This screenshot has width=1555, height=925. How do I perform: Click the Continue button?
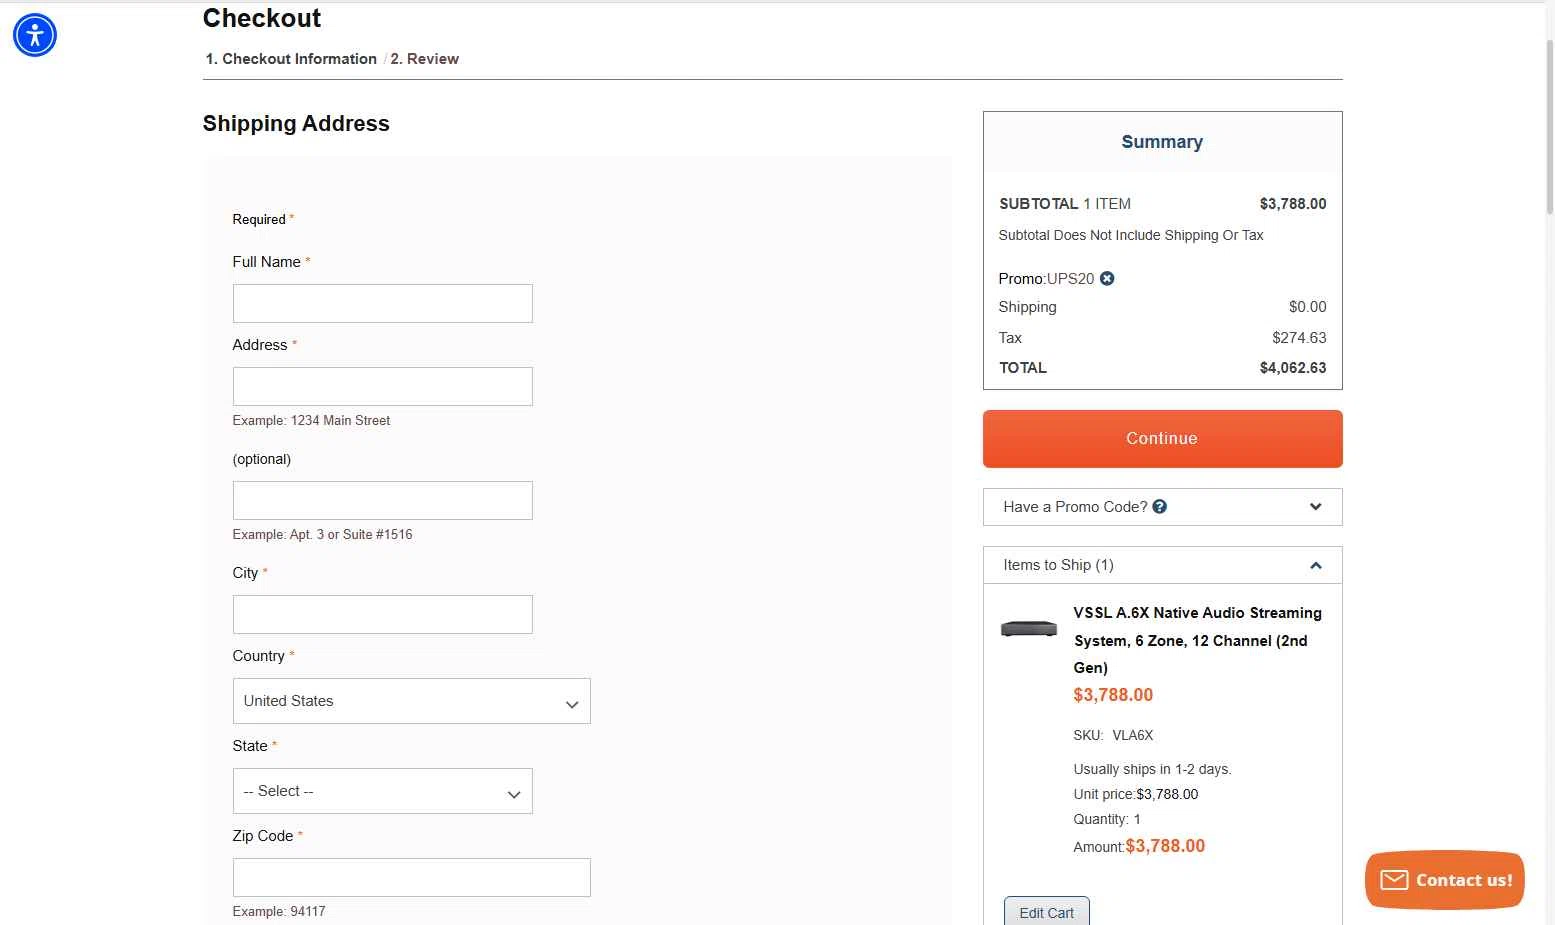tap(1162, 439)
